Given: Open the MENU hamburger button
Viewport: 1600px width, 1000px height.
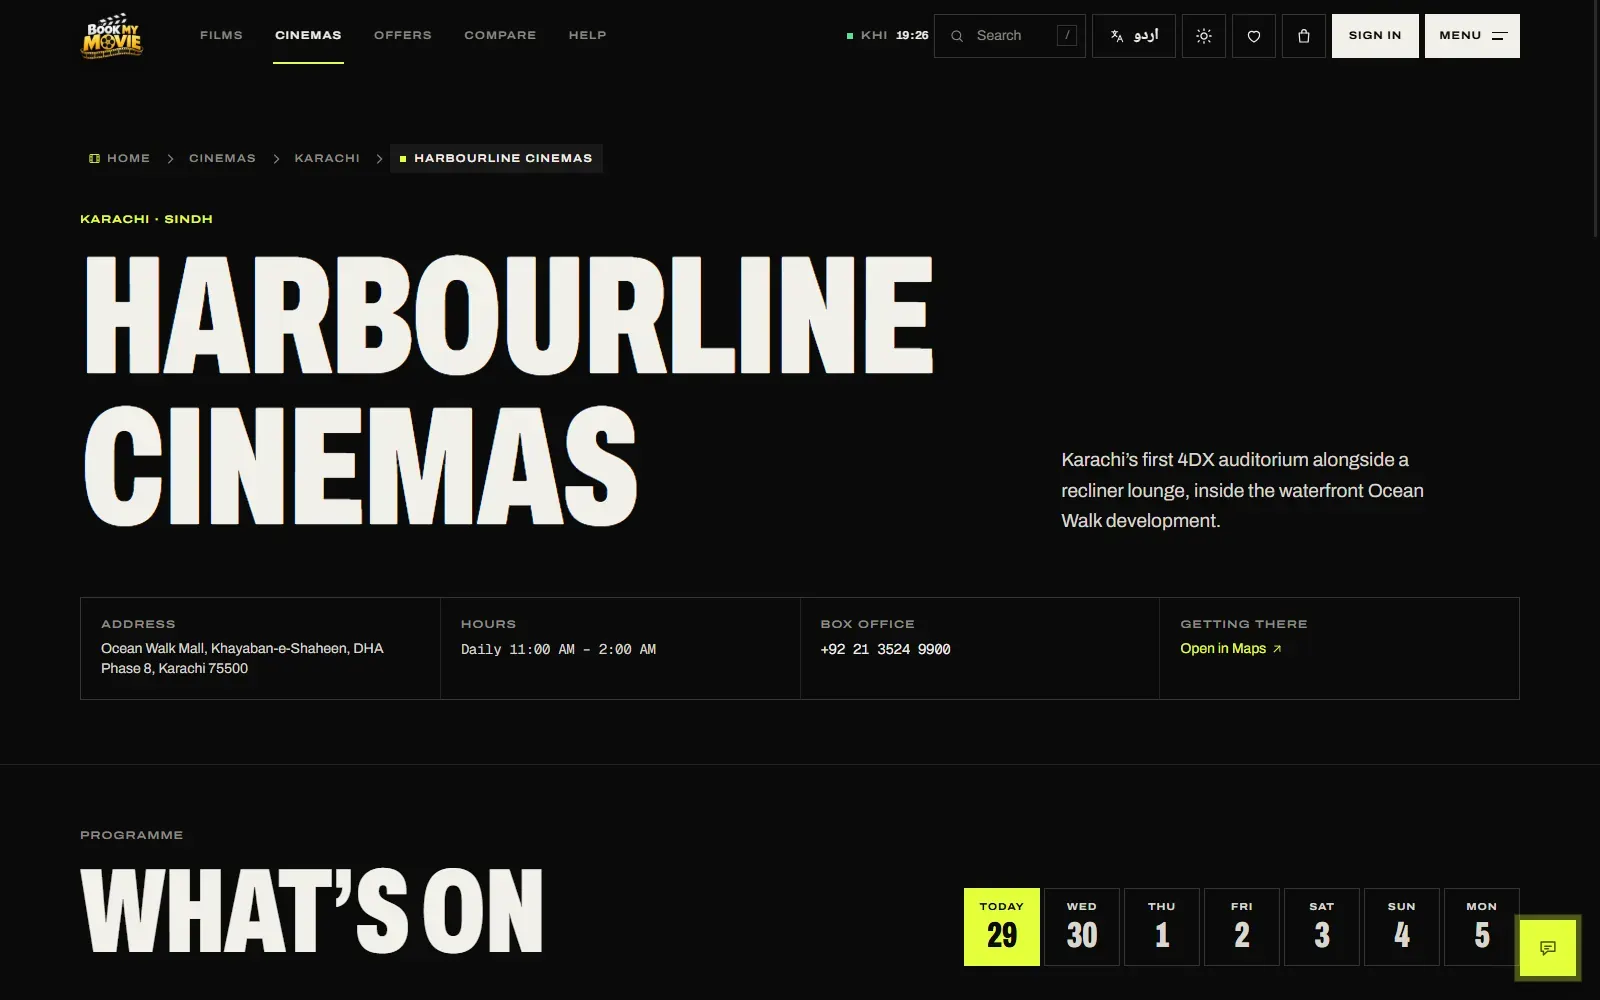Looking at the screenshot, I should (1472, 36).
